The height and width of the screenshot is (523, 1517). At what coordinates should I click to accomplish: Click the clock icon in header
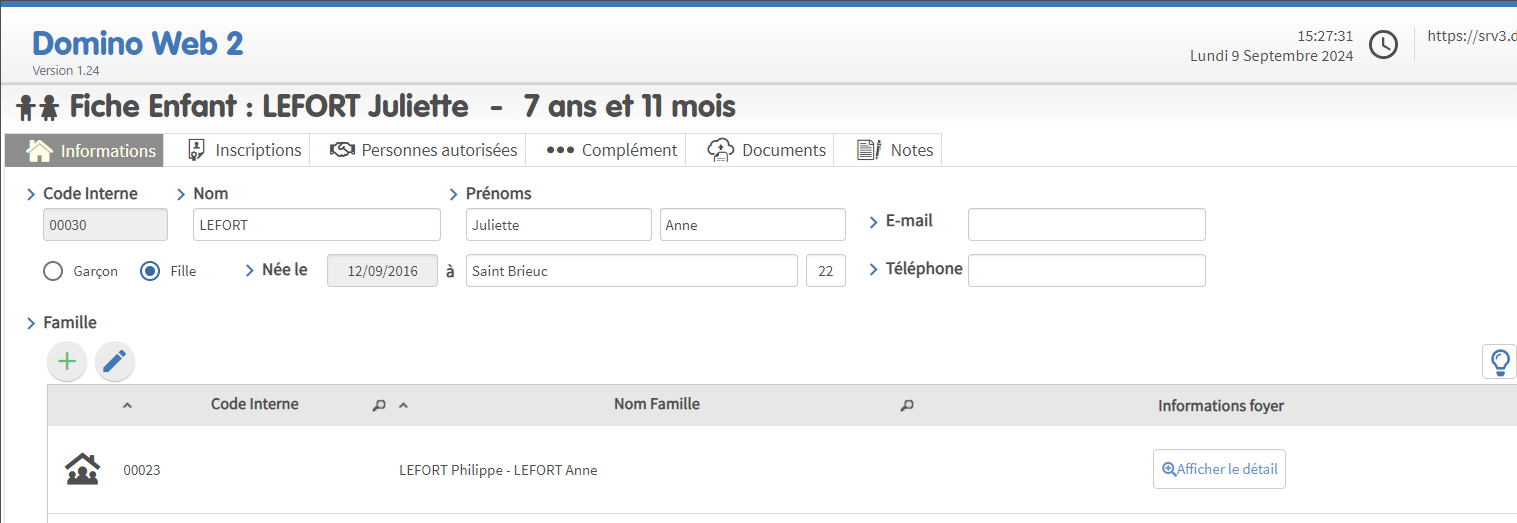tap(1383, 45)
